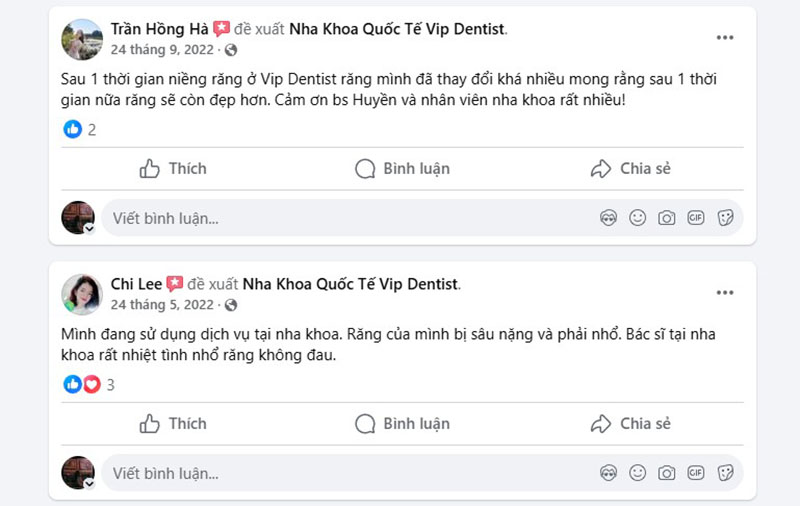Open emoji picker in first comment box
800x506 pixels.
tap(637, 218)
